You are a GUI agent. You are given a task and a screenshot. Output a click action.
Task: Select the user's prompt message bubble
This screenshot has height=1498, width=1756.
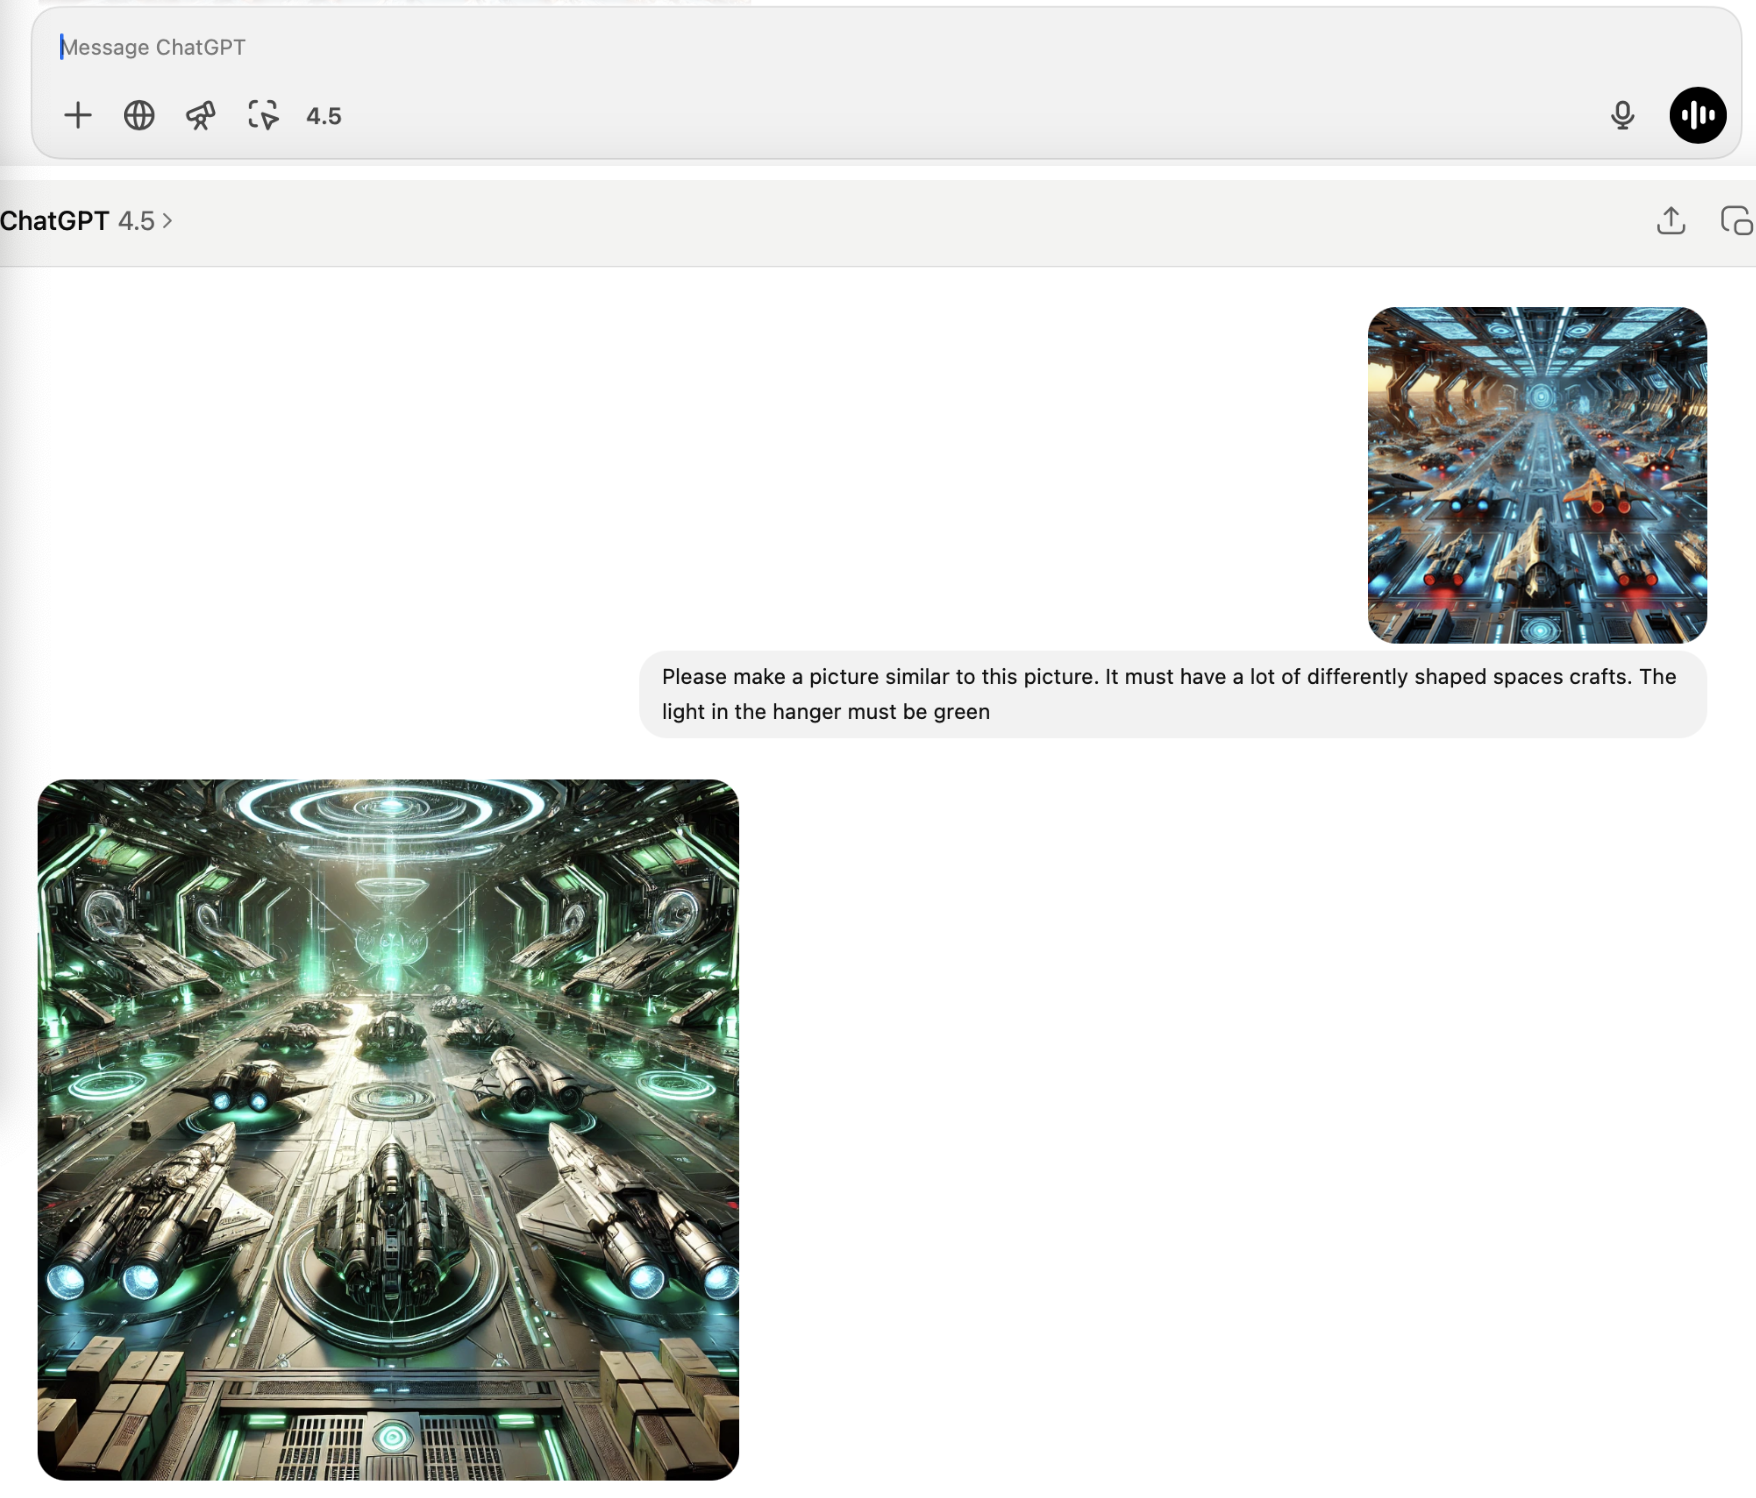click(x=1175, y=694)
